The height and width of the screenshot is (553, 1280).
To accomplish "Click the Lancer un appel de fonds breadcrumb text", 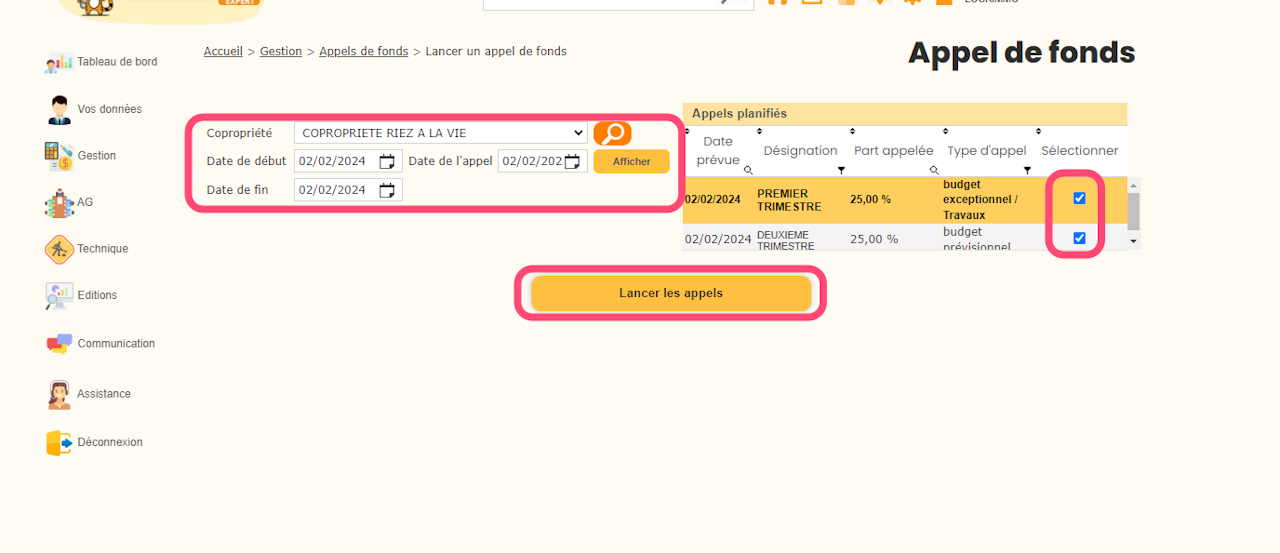I will pos(496,51).
